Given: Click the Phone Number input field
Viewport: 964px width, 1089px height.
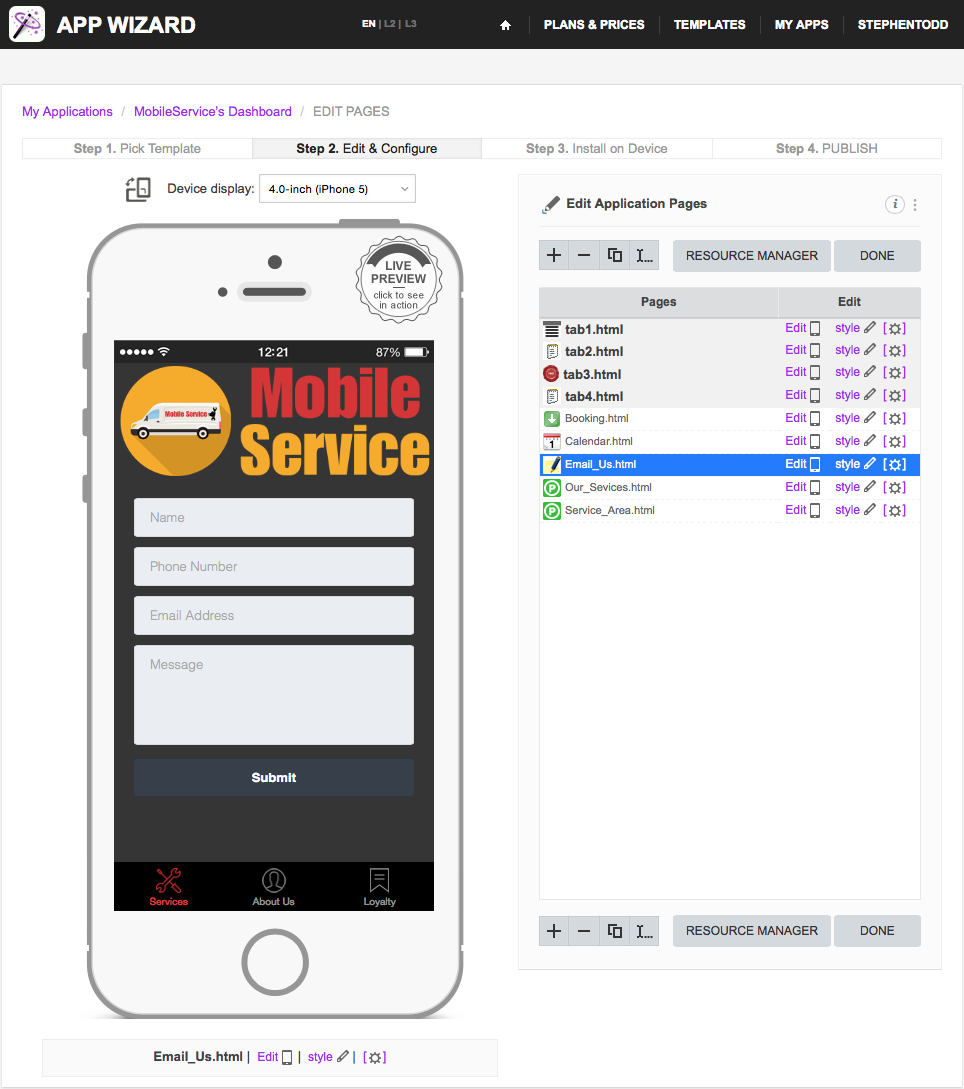Looking at the screenshot, I should pyautogui.click(x=274, y=567).
